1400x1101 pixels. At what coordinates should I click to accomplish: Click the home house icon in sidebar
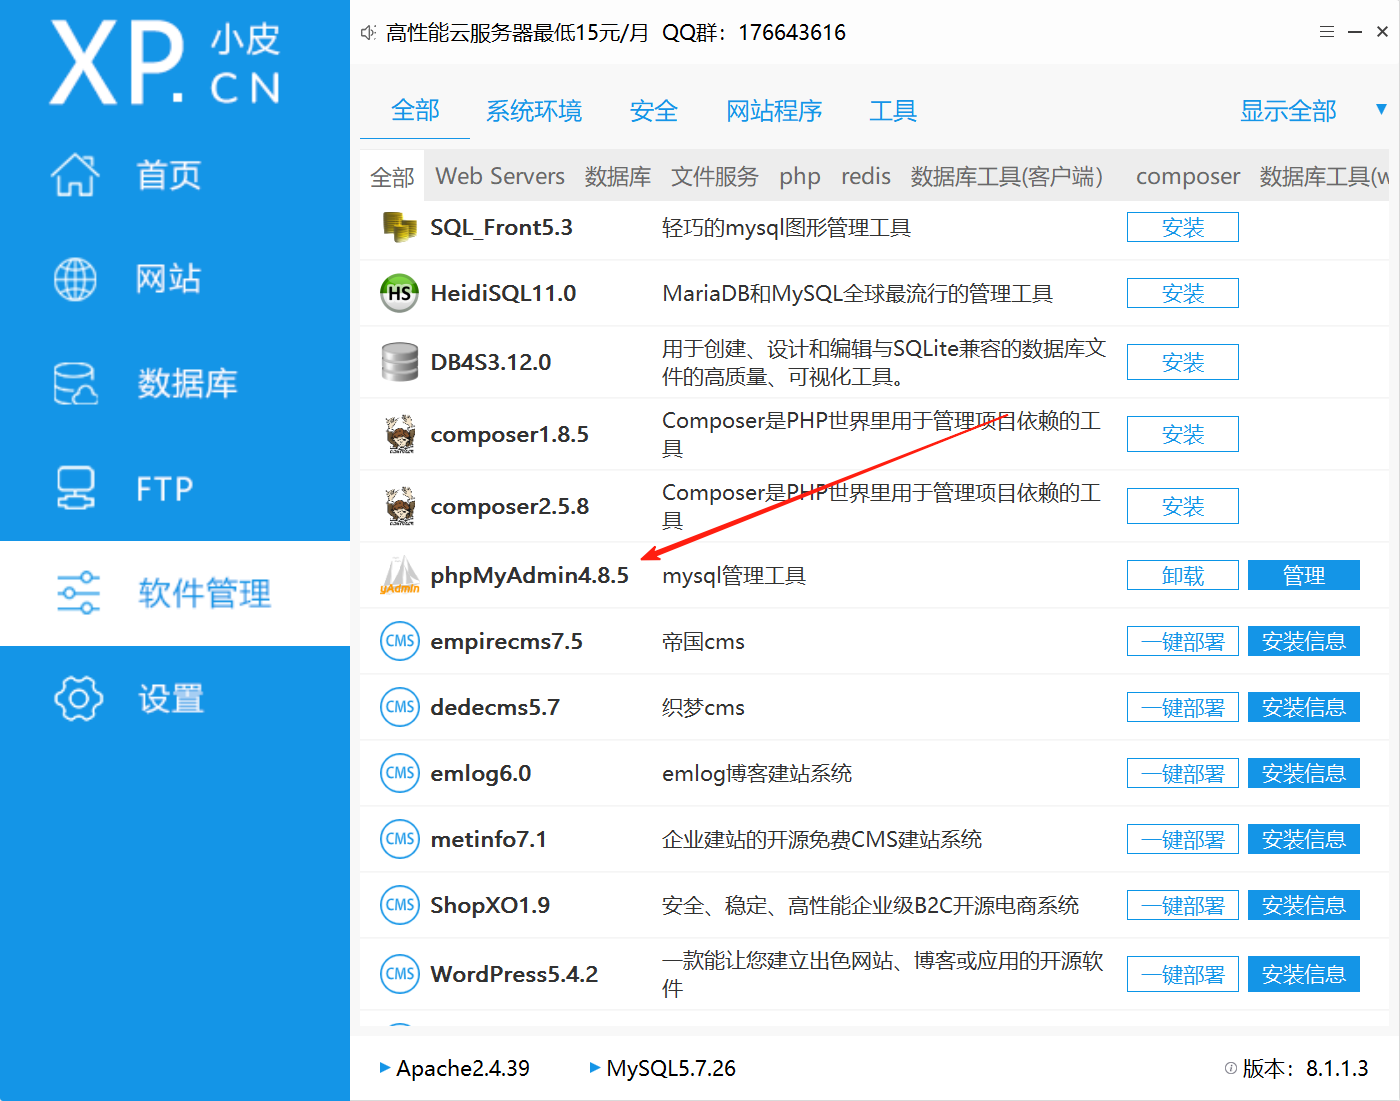(x=76, y=175)
